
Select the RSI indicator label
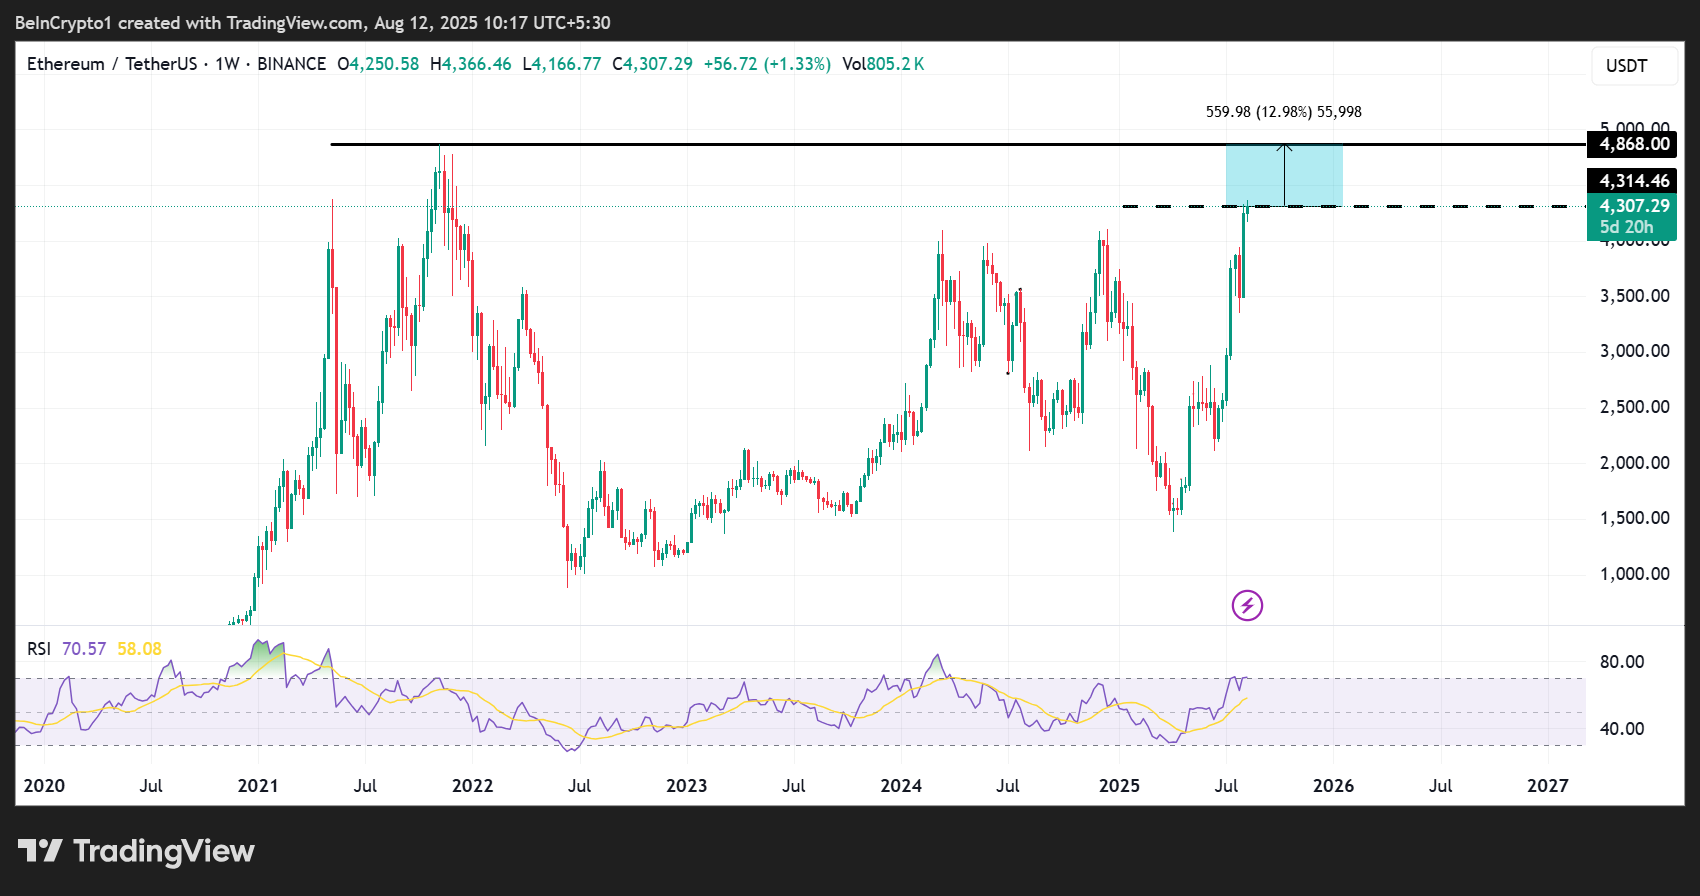tap(39, 649)
